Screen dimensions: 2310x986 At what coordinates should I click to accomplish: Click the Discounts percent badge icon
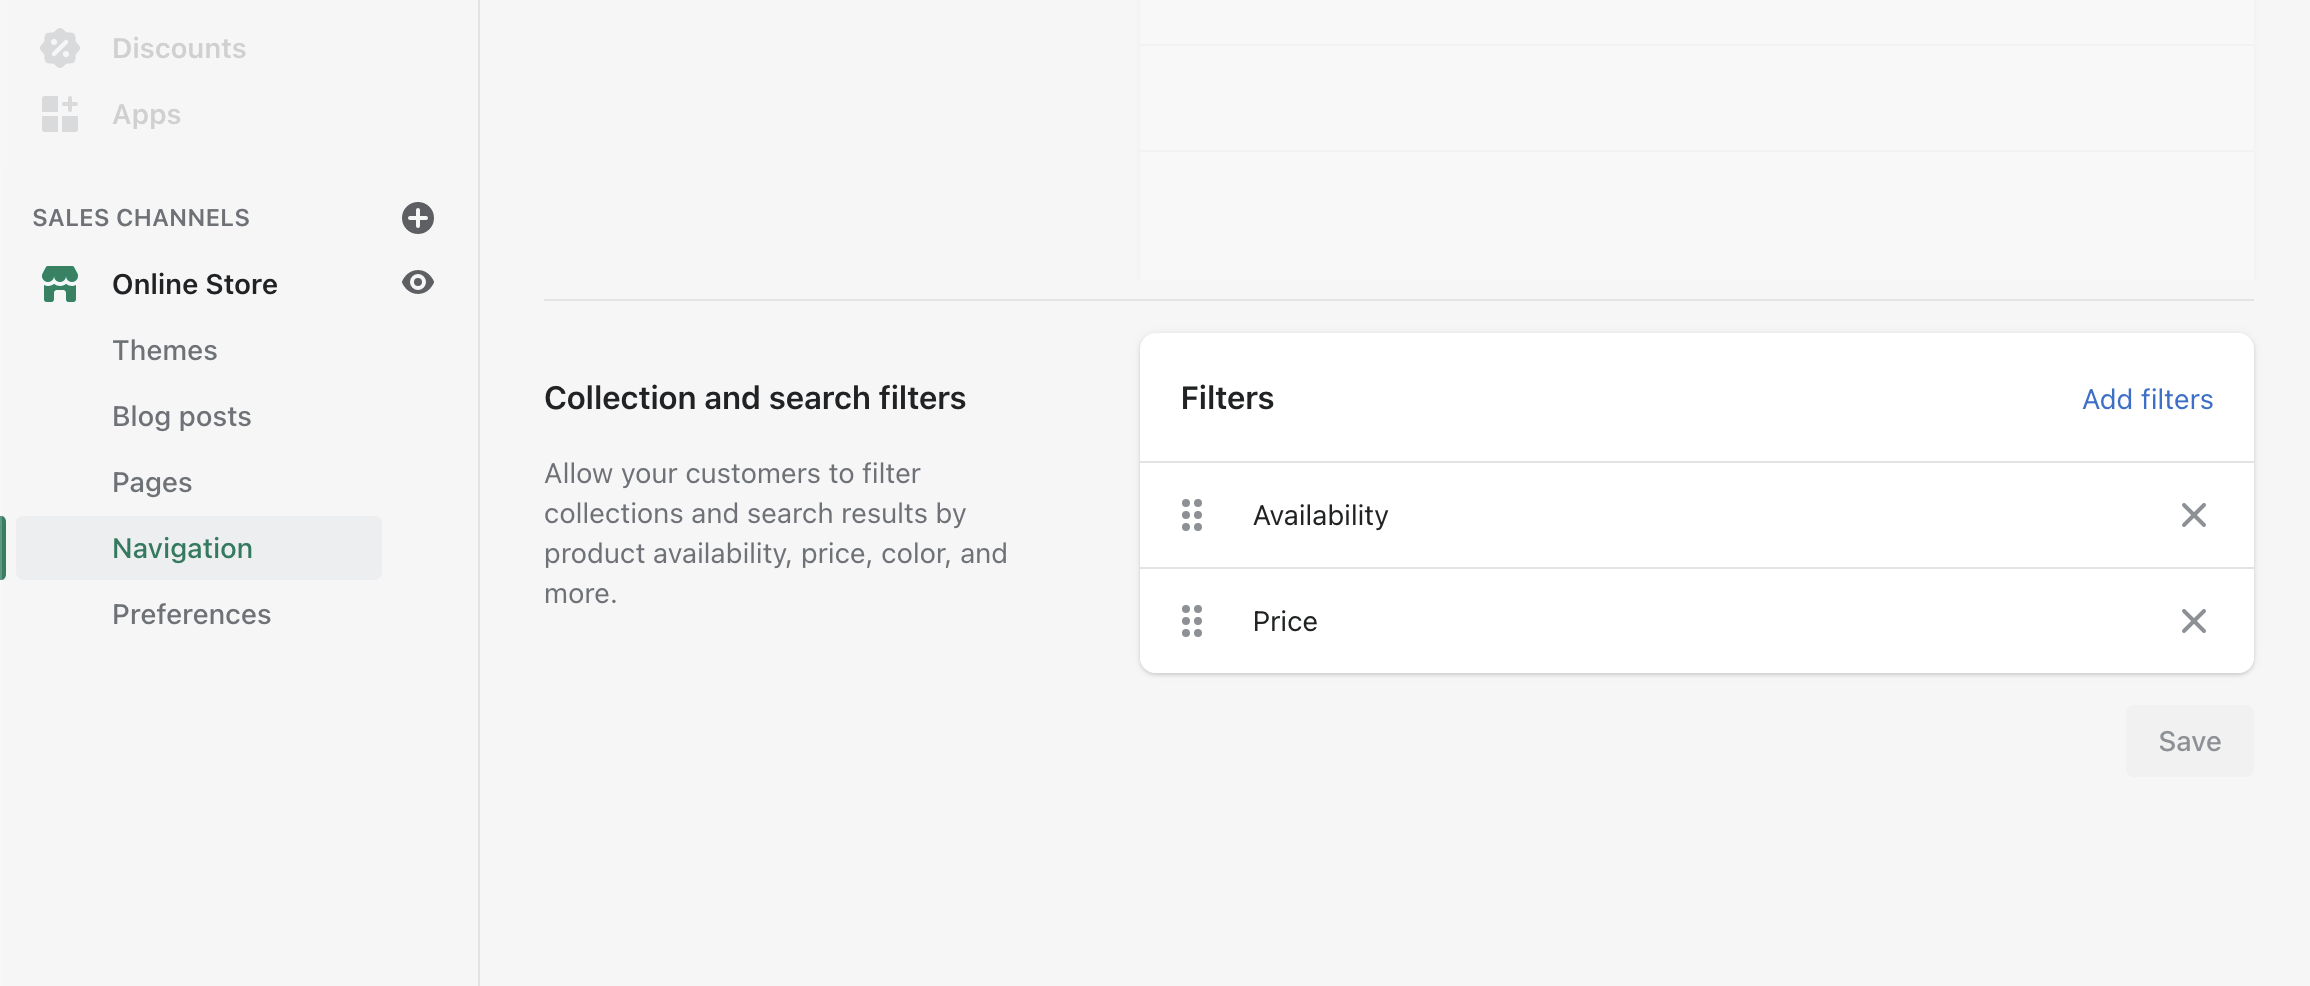point(60,48)
